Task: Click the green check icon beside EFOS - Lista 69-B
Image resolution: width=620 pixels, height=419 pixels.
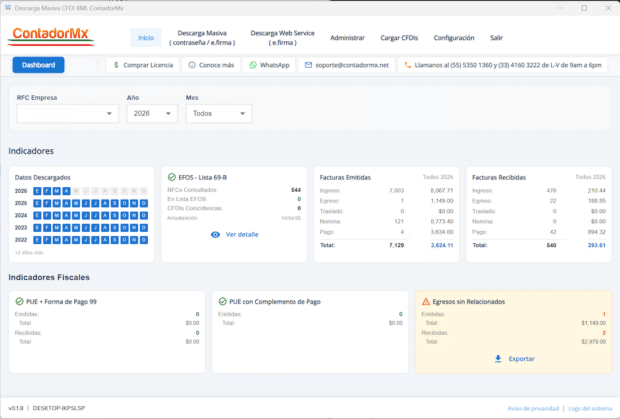Action: coord(172,177)
